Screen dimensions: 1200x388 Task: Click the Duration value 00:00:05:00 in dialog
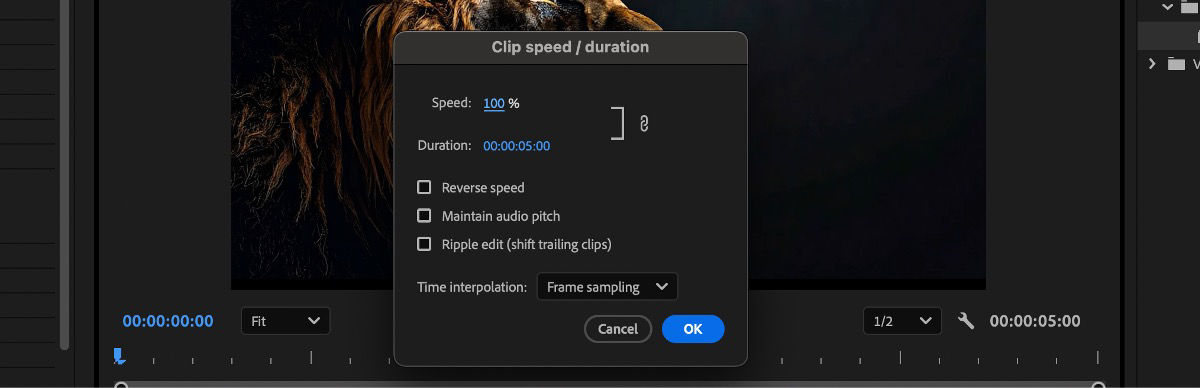pos(516,146)
